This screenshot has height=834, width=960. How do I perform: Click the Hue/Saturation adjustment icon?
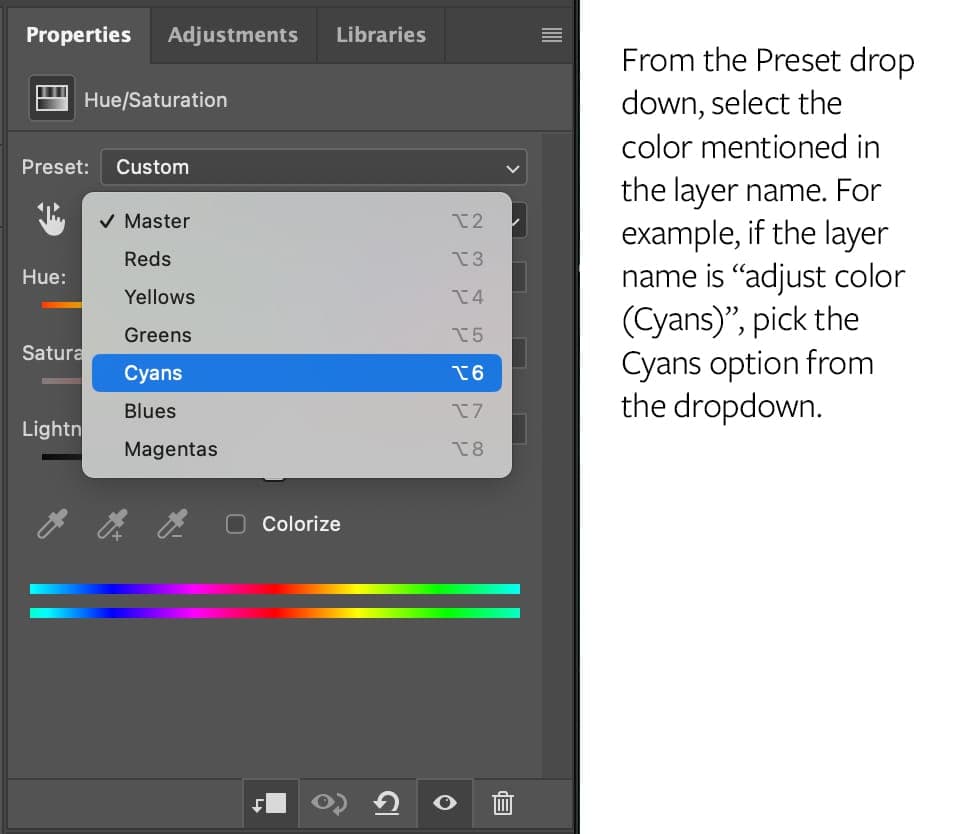click(51, 99)
